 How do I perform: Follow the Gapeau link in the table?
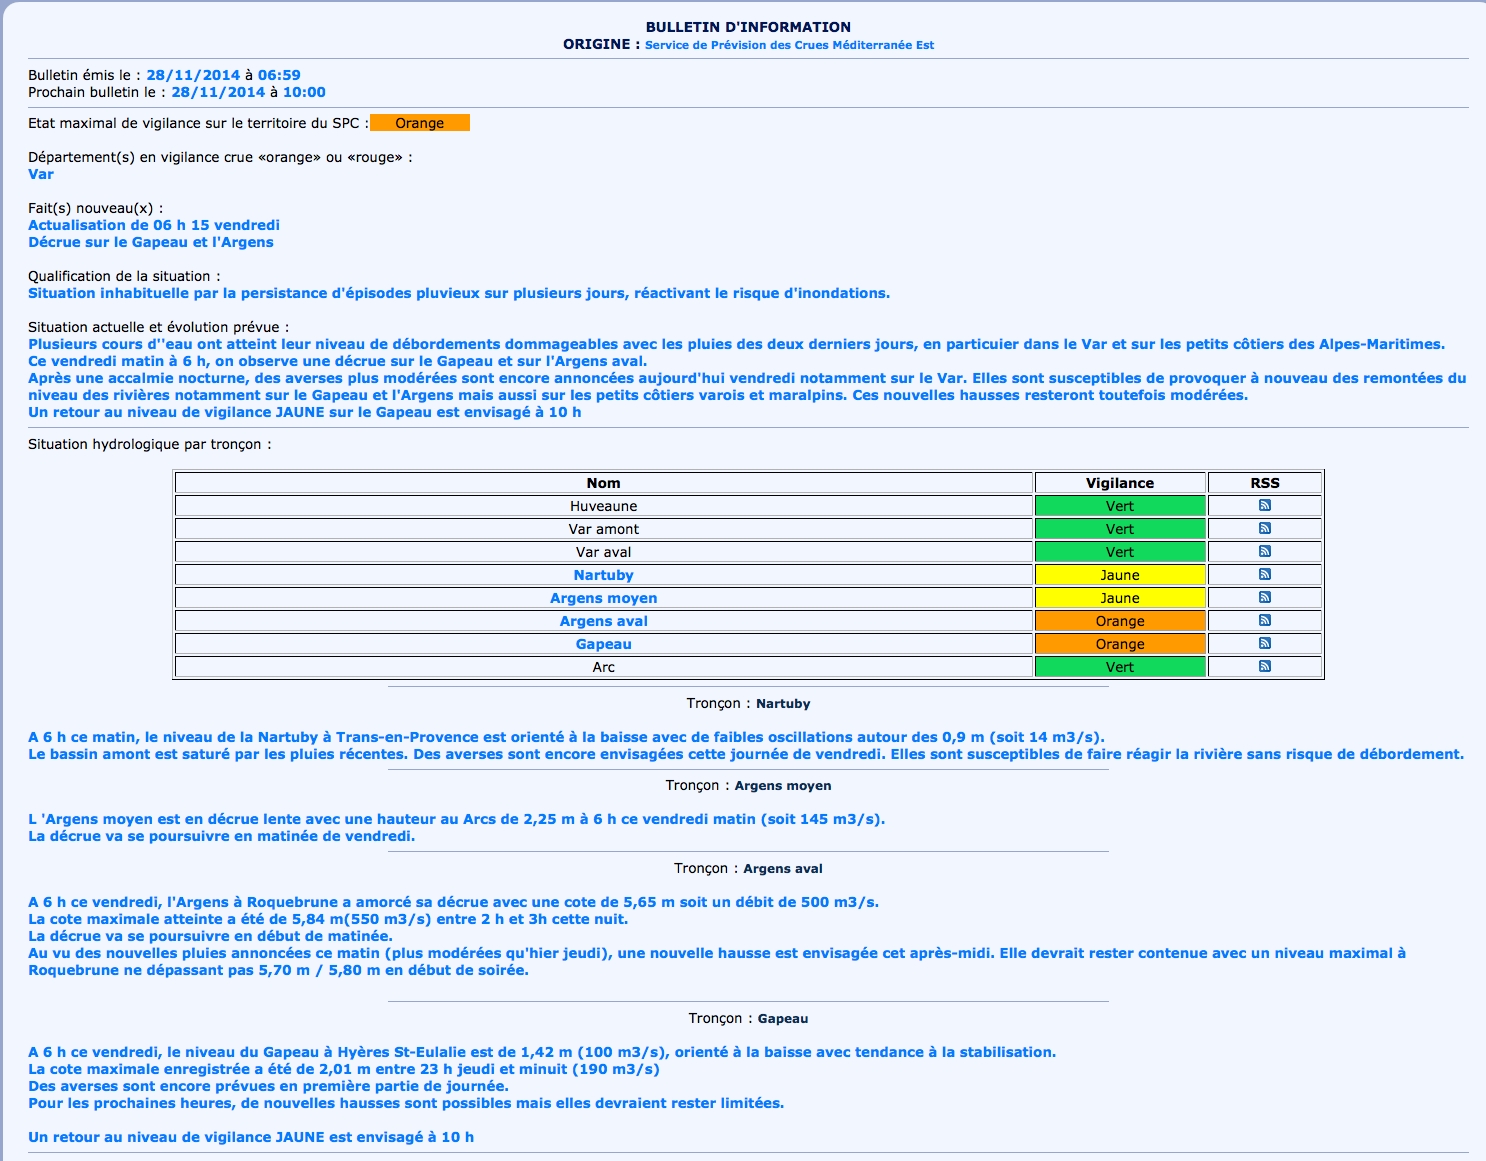tap(603, 644)
